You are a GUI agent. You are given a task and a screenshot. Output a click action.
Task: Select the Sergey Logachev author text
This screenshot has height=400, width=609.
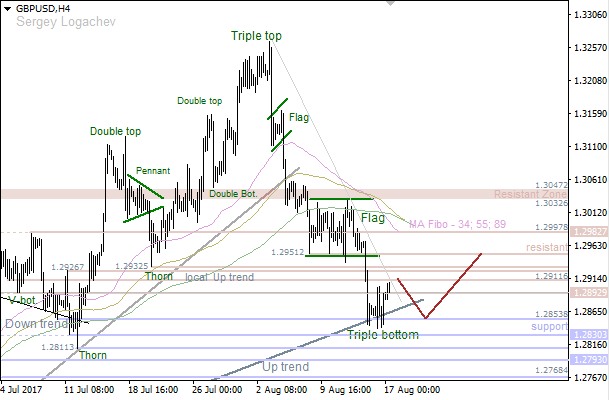tap(45, 21)
